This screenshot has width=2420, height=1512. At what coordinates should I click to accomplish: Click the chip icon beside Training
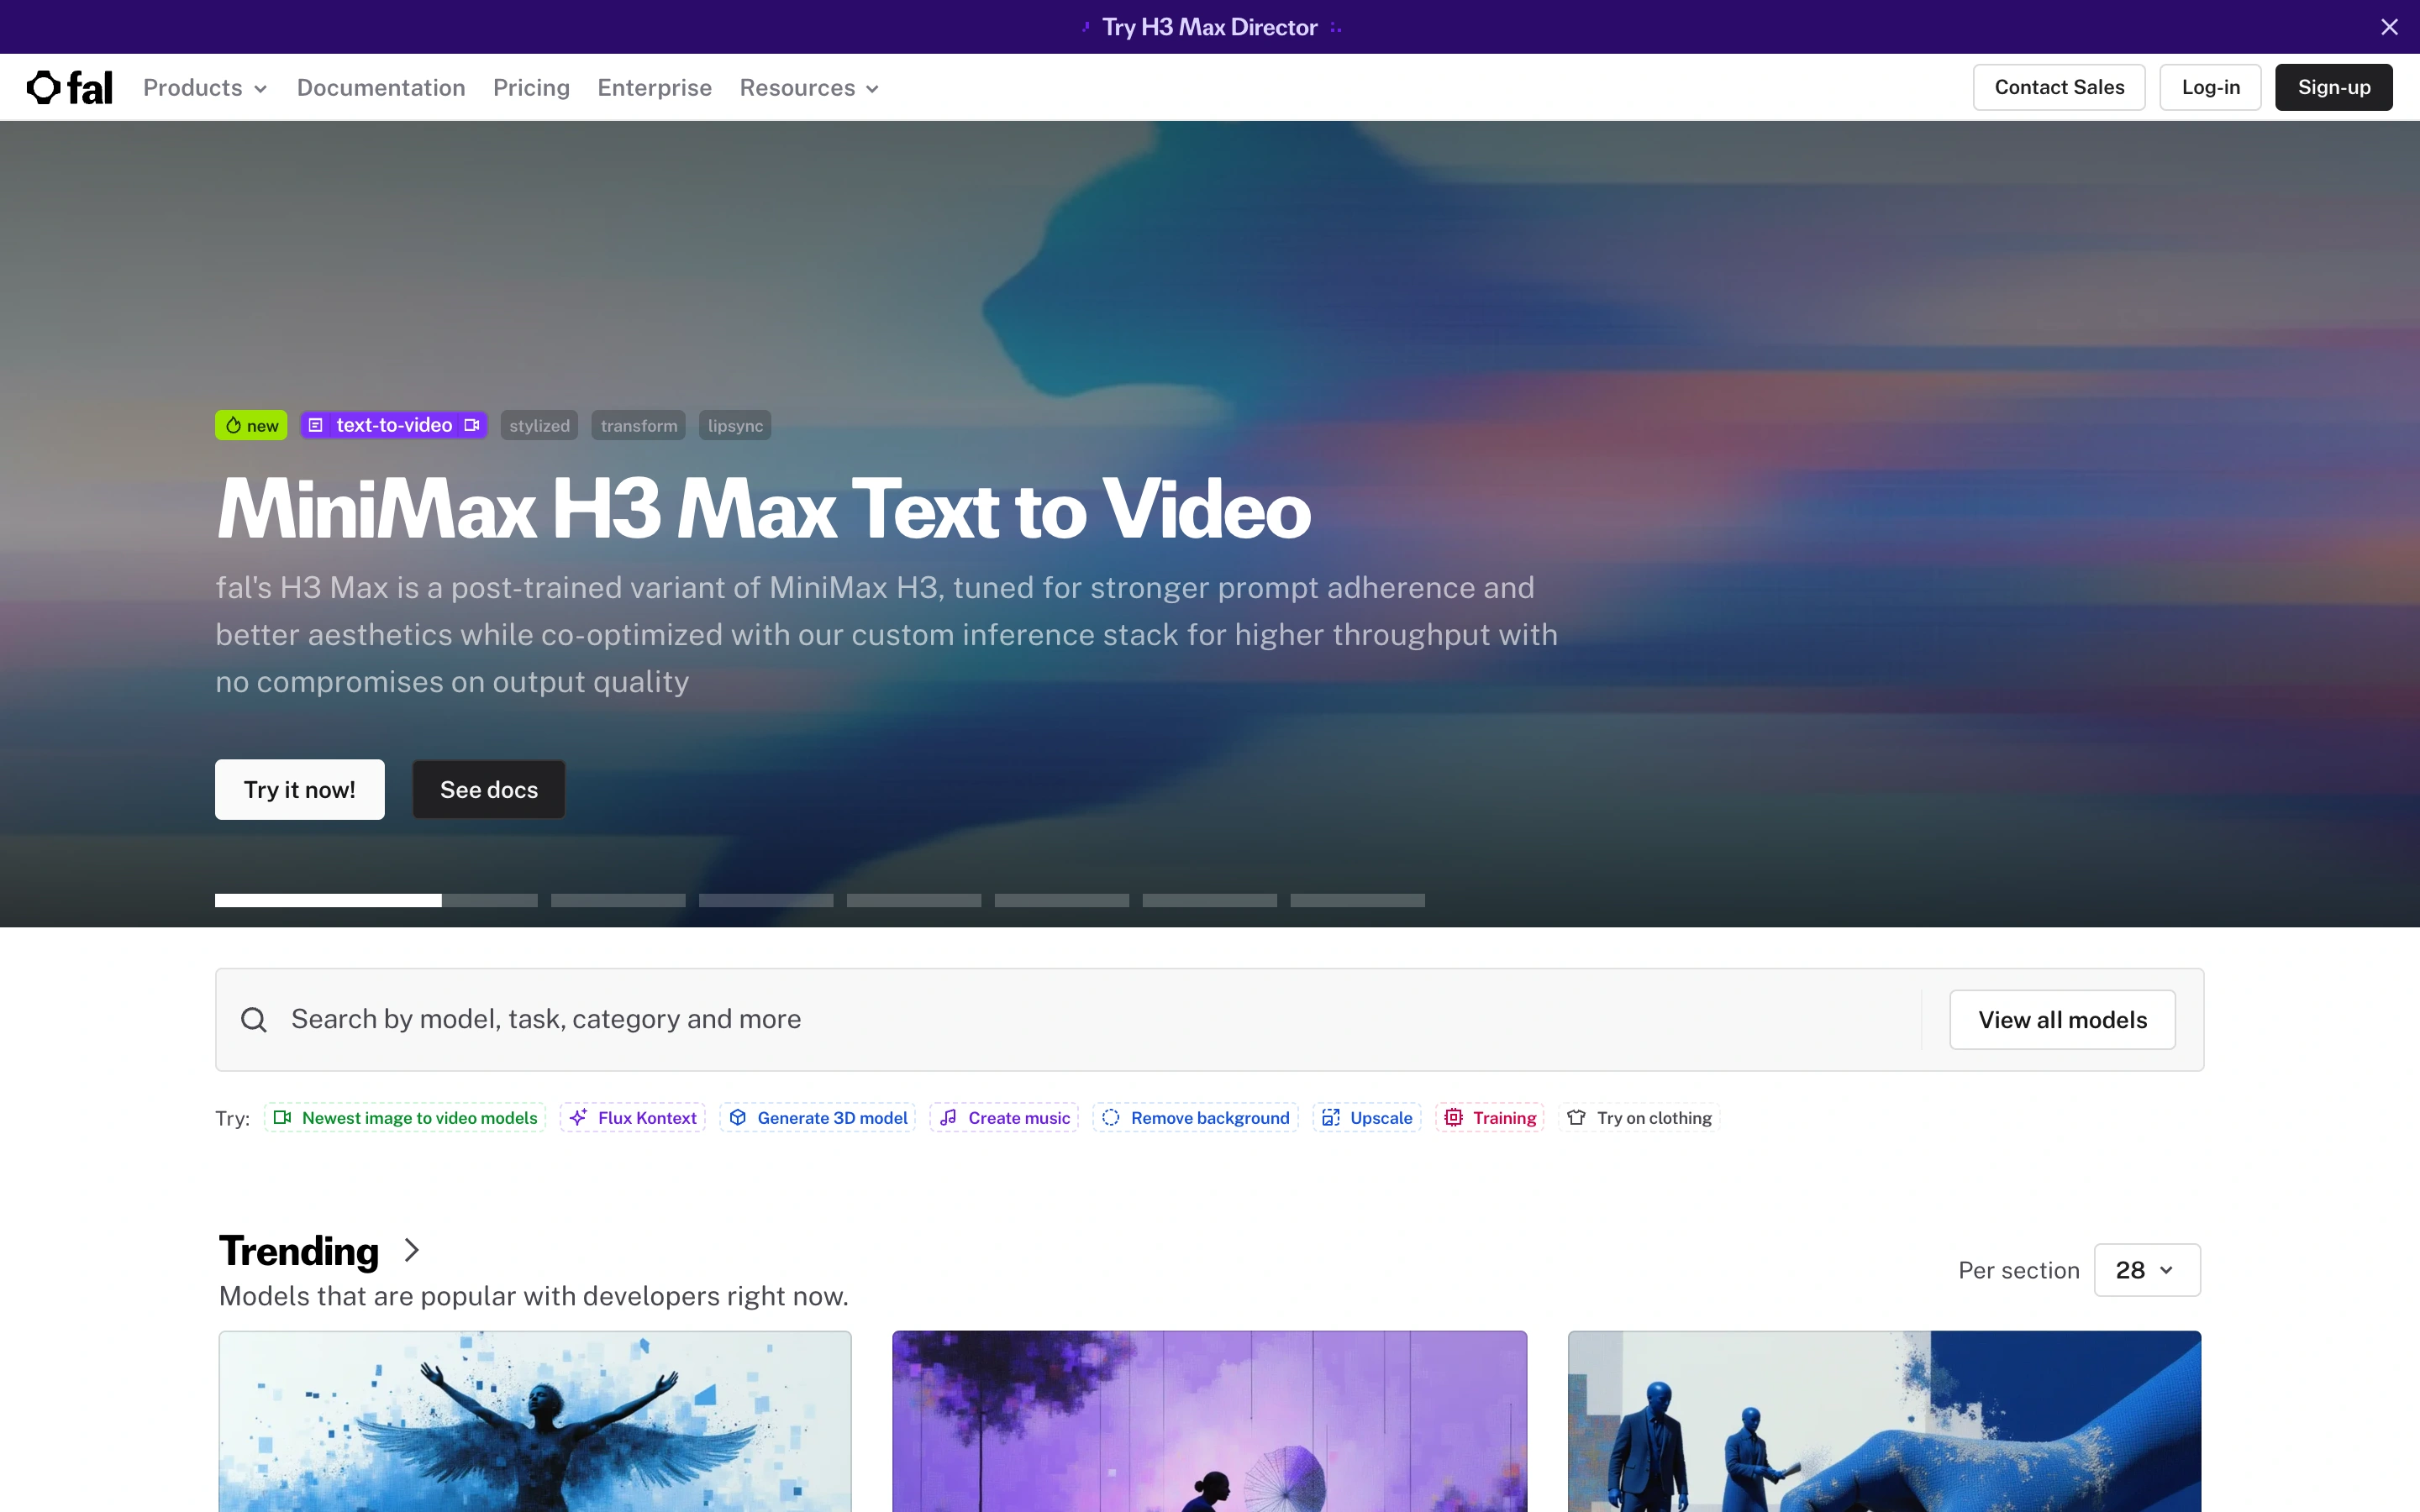(1454, 1117)
